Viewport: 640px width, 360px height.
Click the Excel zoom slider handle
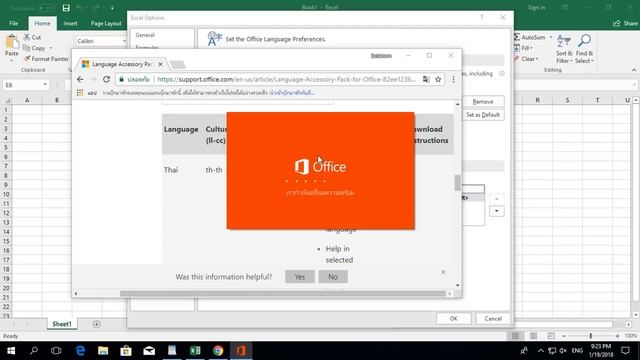click(x=590, y=336)
